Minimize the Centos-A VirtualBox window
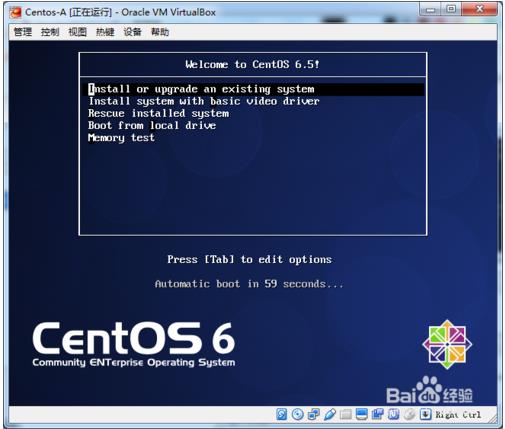The width and height of the screenshot is (505, 429). click(430, 10)
